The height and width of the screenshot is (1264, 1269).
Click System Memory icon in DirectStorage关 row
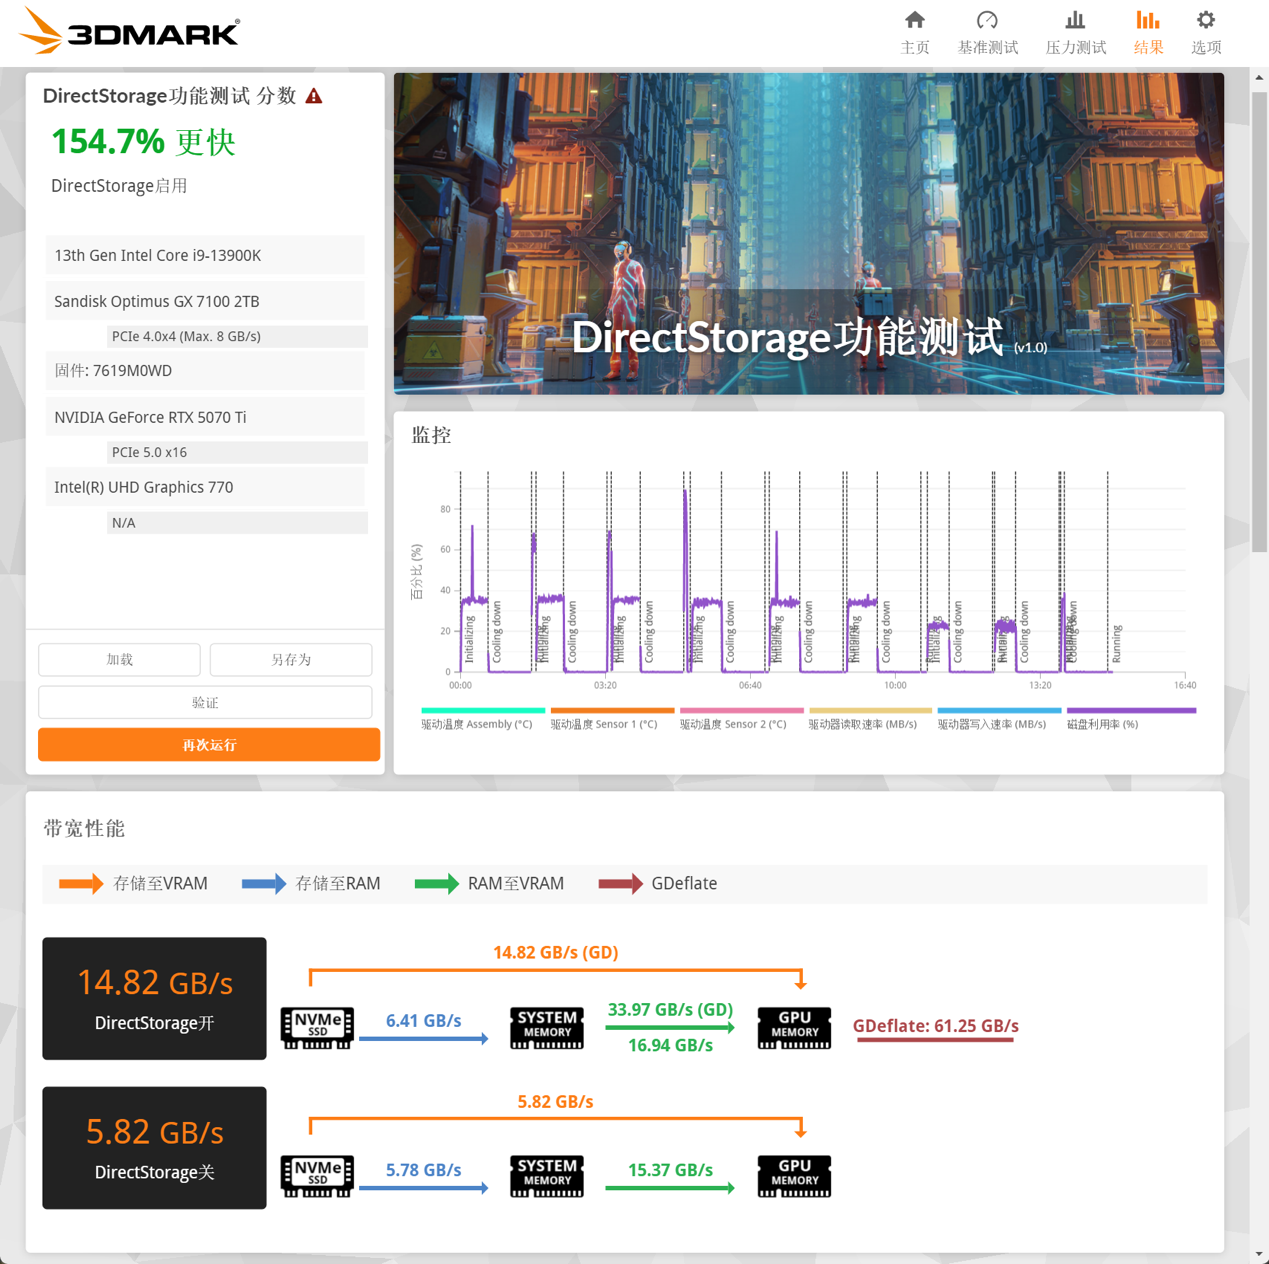[547, 1177]
